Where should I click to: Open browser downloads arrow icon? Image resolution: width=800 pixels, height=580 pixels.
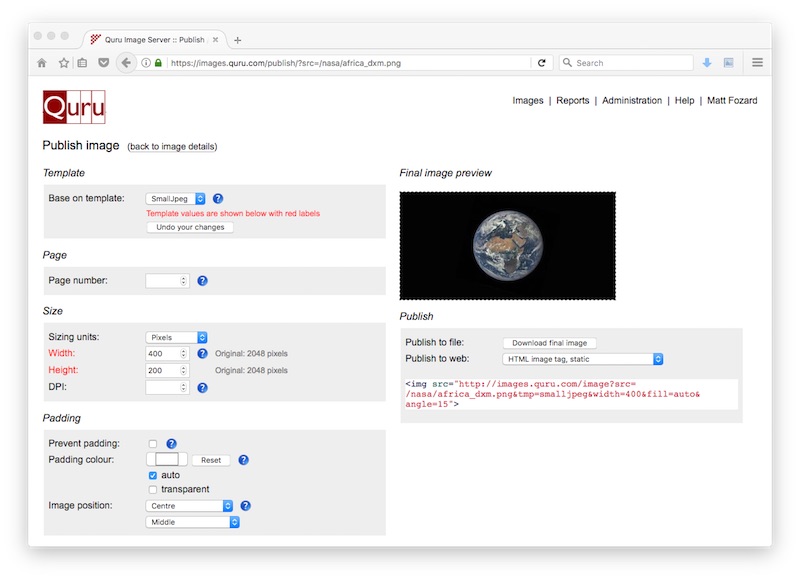pyautogui.click(x=707, y=63)
